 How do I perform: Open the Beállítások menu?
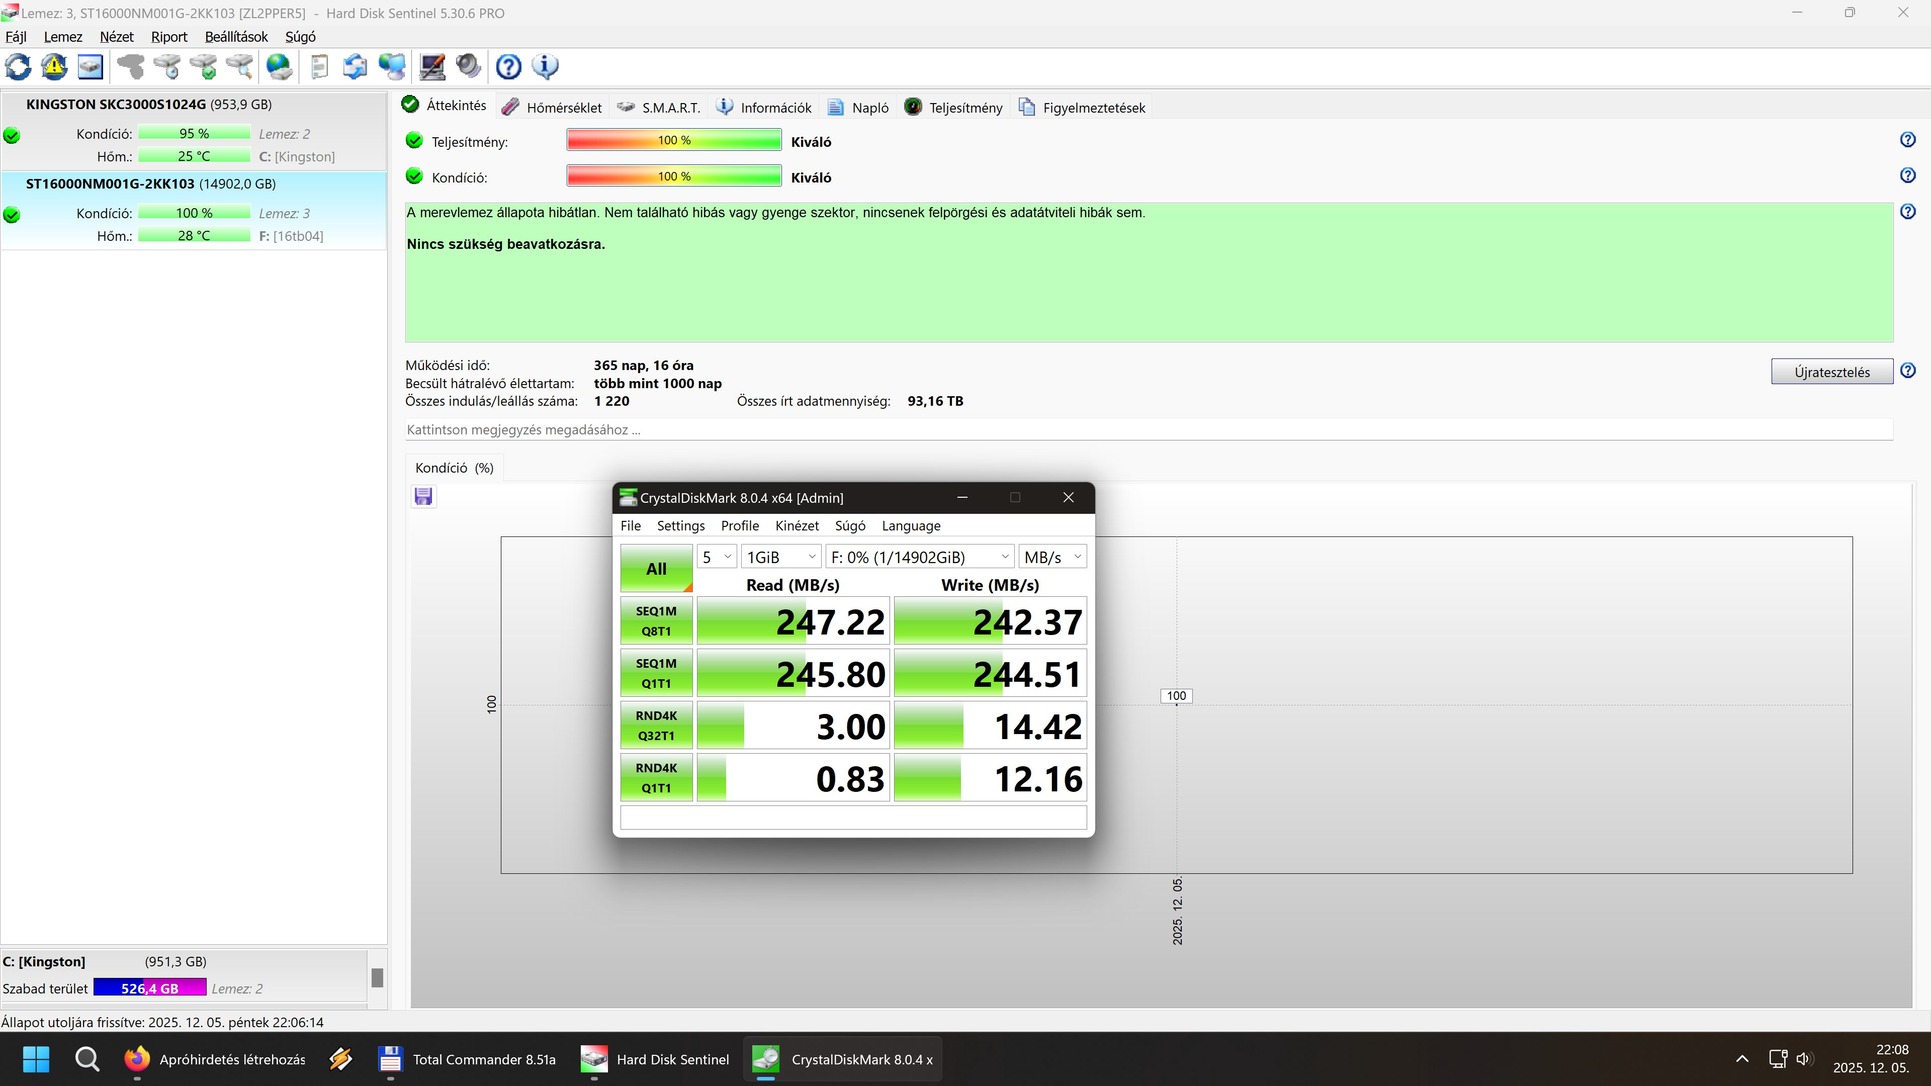click(236, 37)
